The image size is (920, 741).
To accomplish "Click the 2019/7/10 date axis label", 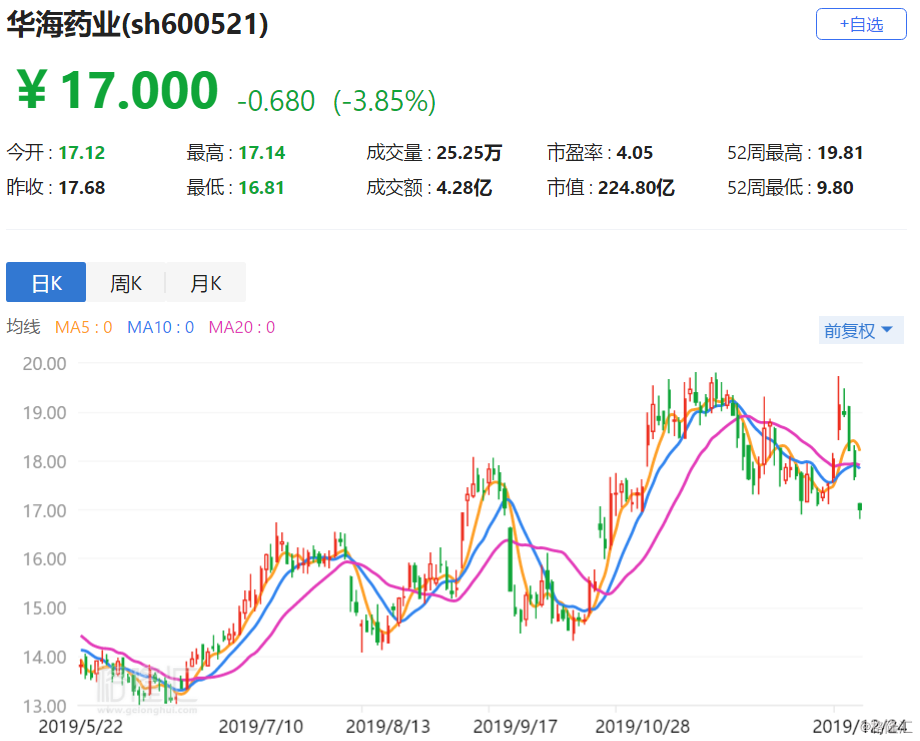I will (x=261, y=726).
